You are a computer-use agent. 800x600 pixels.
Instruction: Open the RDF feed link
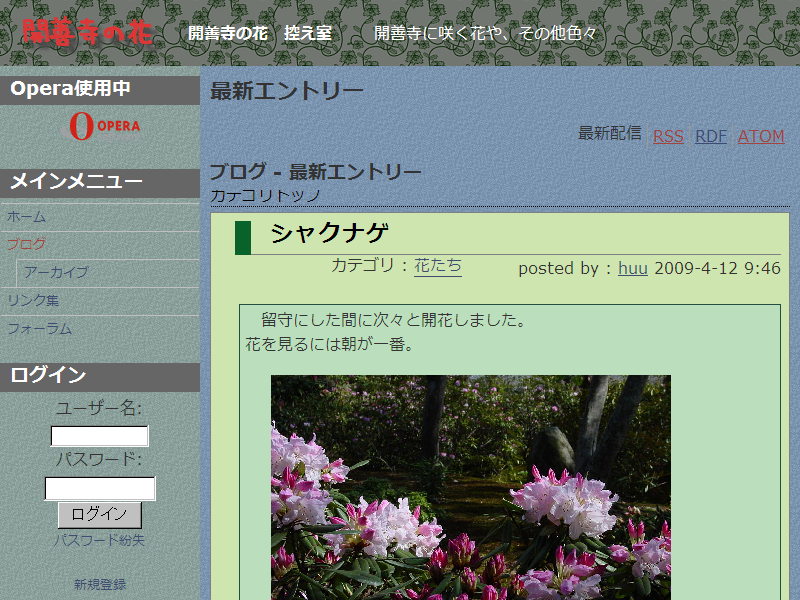click(x=711, y=136)
